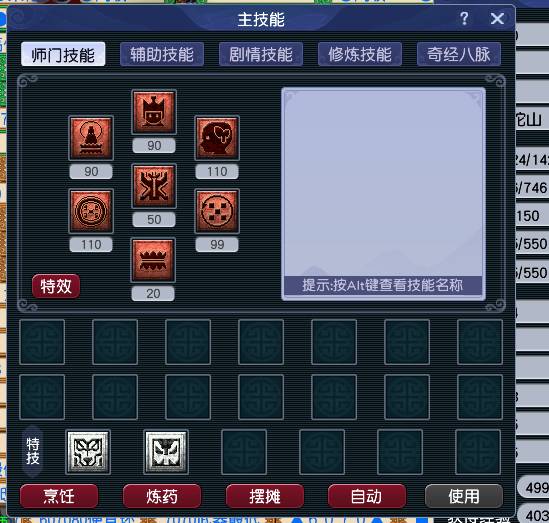The width and height of the screenshot is (549, 523).
Task: Select the second dark beast mask special skill
Action: (x=166, y=452)
